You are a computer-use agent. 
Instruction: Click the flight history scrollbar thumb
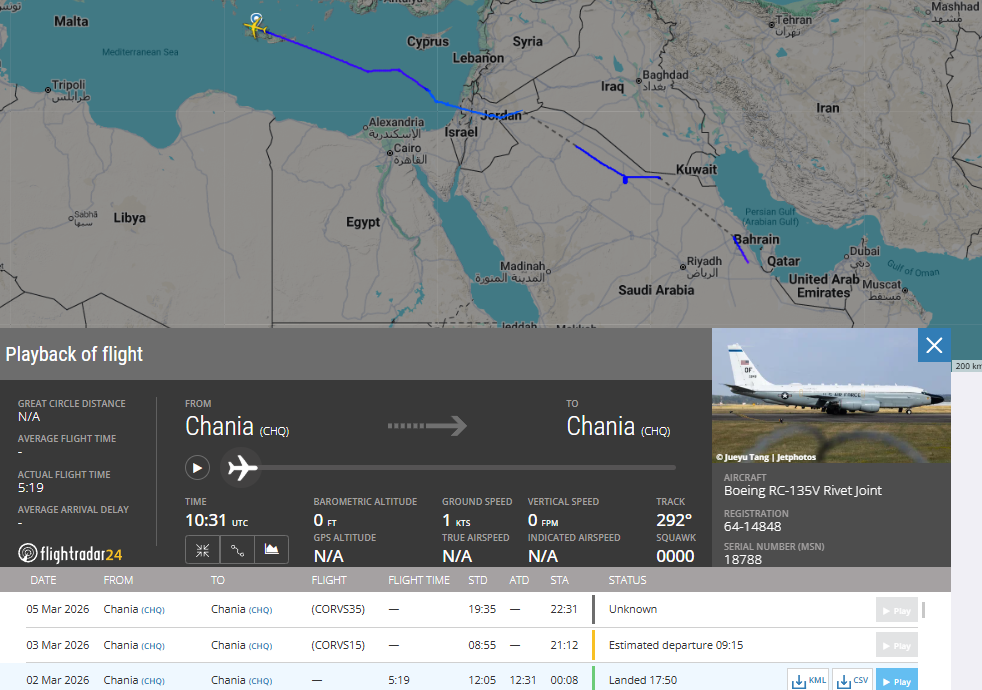[923, 609]
